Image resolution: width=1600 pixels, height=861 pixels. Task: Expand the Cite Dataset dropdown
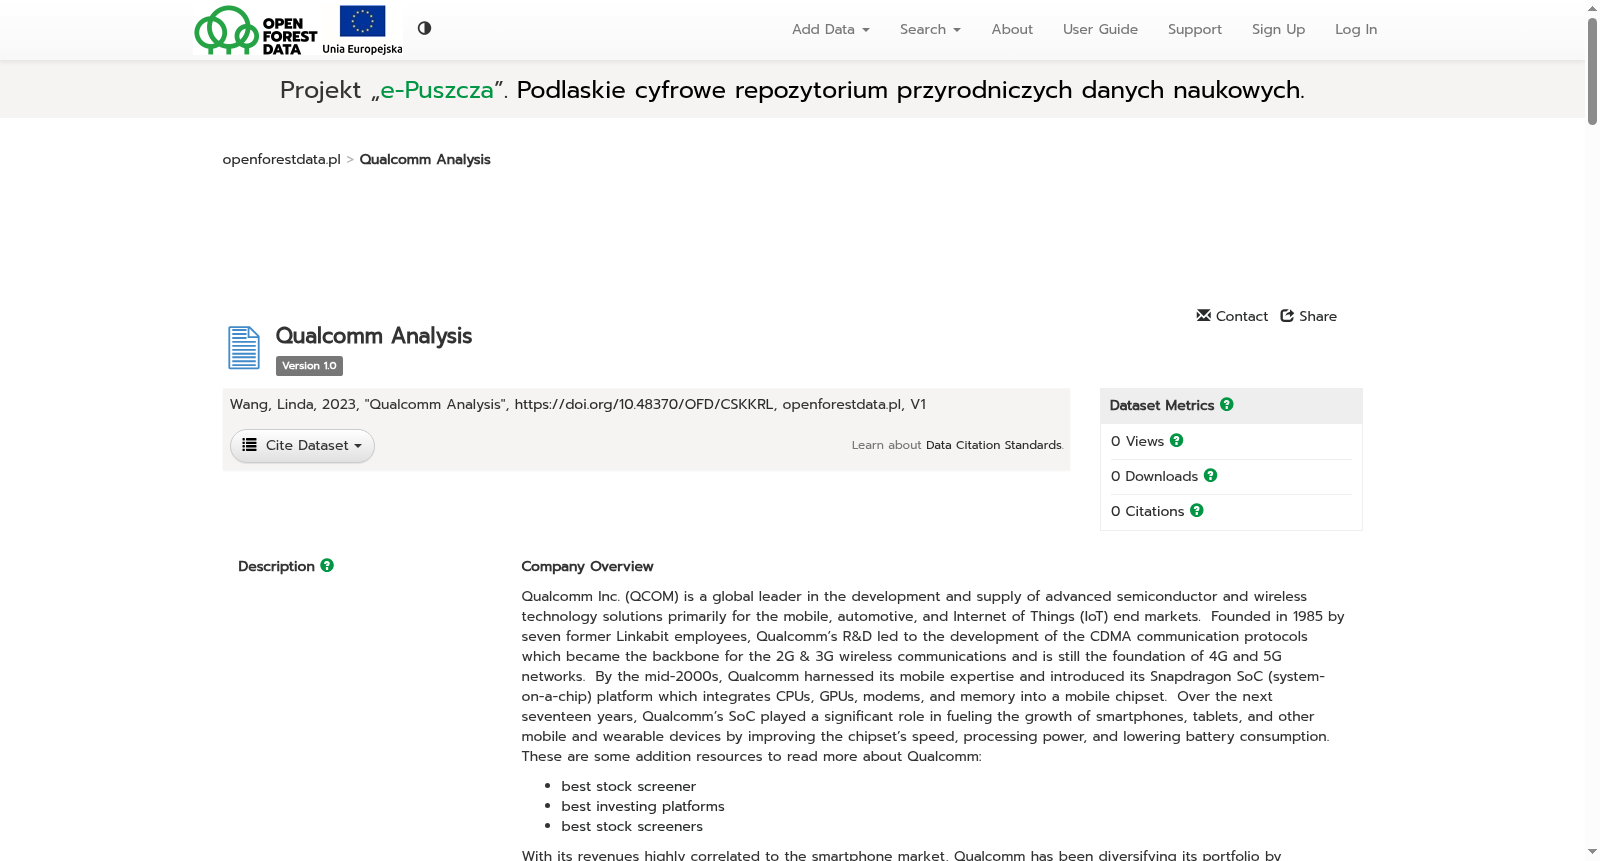pos(302,446)
